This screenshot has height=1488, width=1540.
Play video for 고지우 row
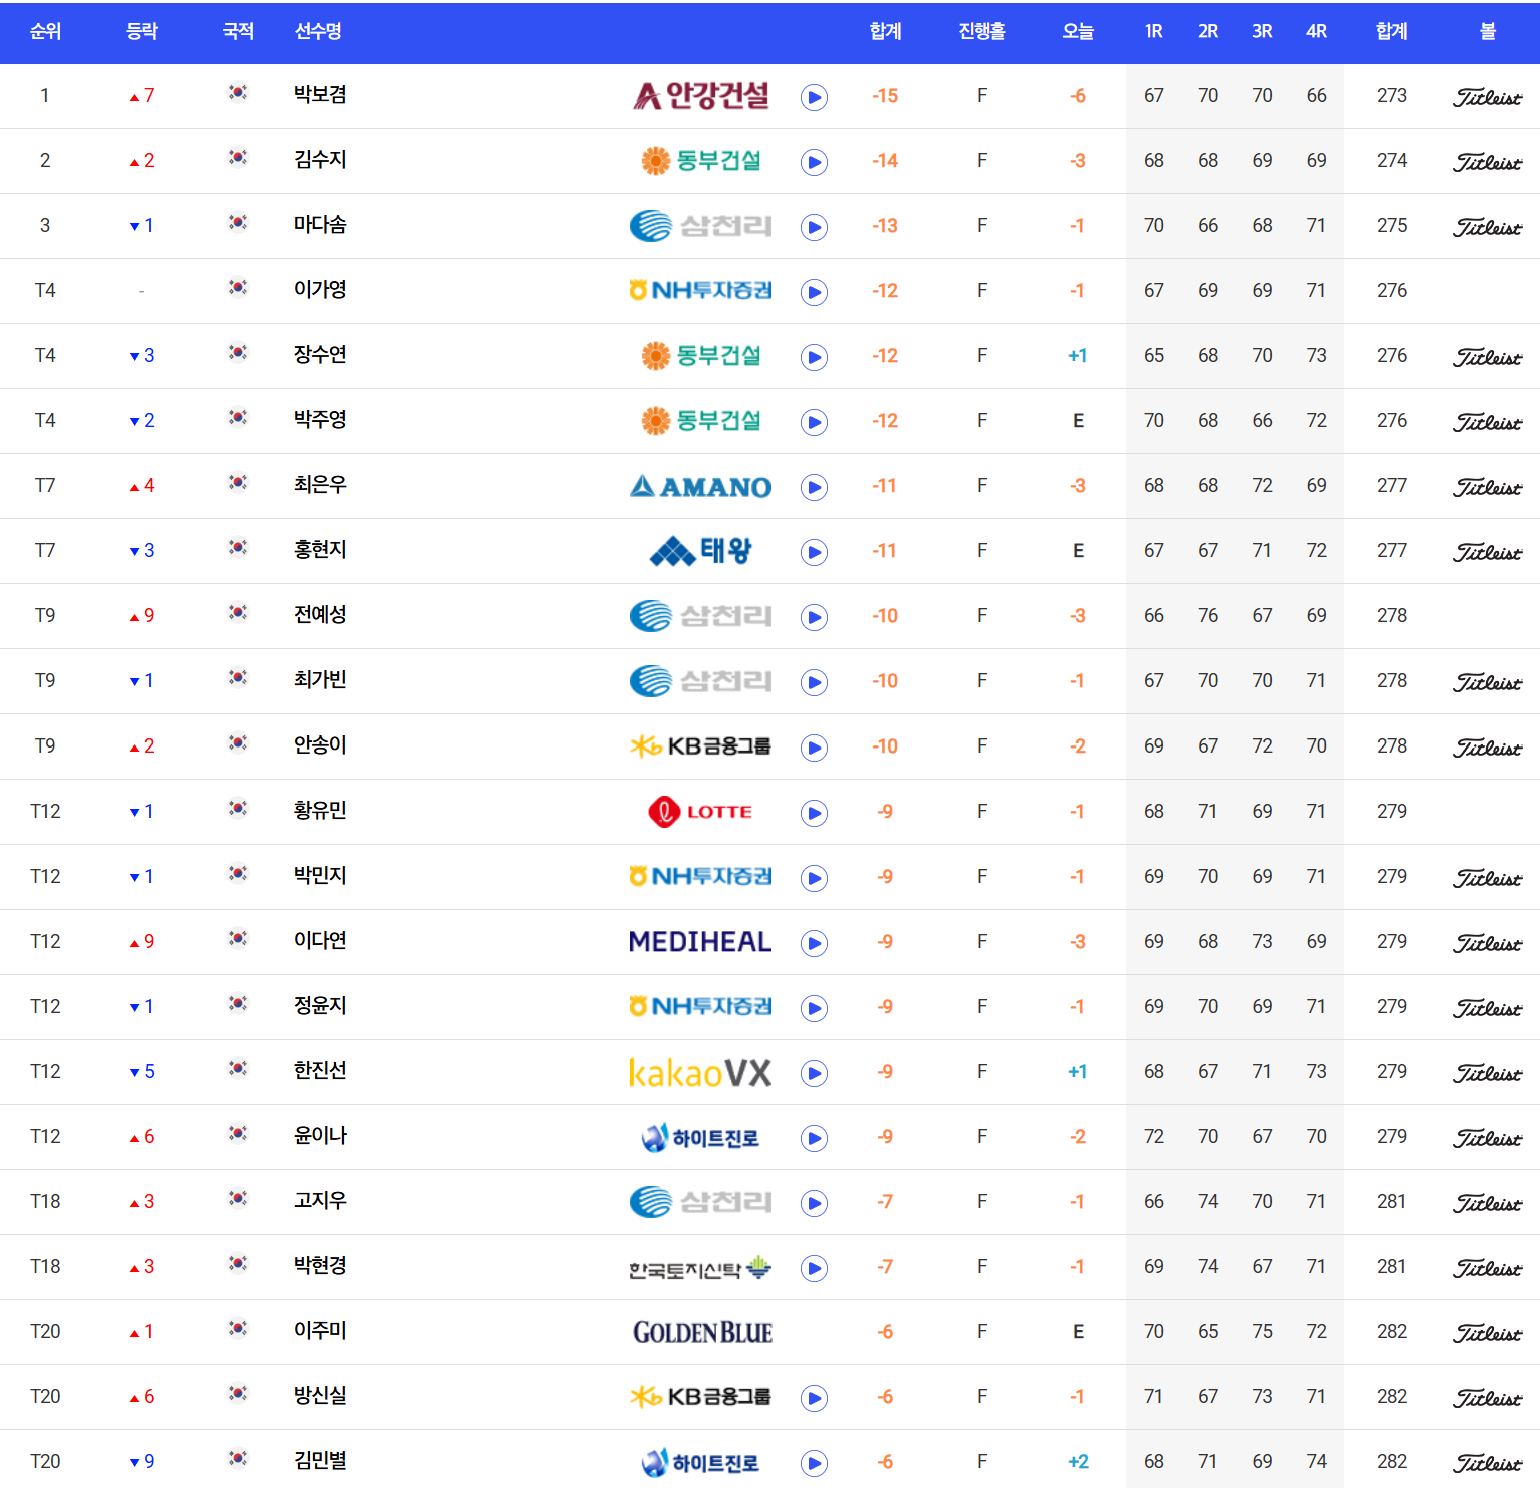pos(814,1203)
